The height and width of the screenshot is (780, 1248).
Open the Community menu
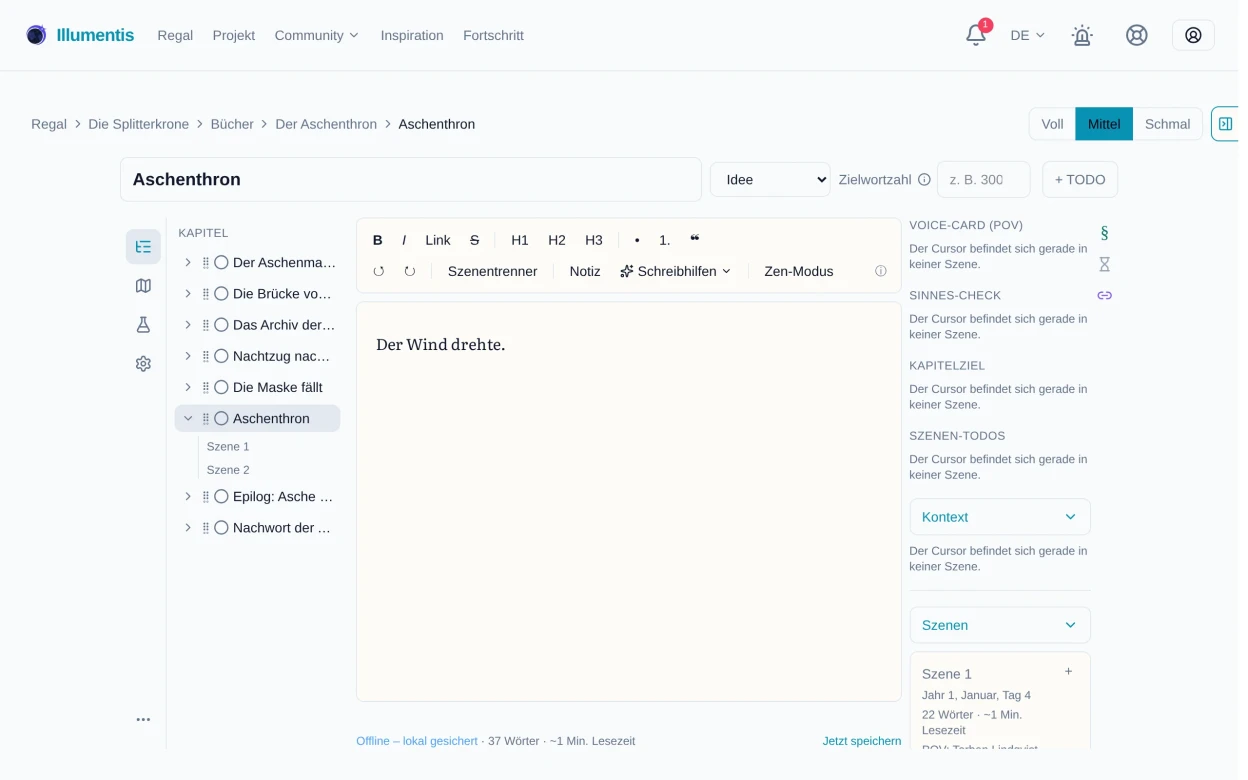(316, 35)
